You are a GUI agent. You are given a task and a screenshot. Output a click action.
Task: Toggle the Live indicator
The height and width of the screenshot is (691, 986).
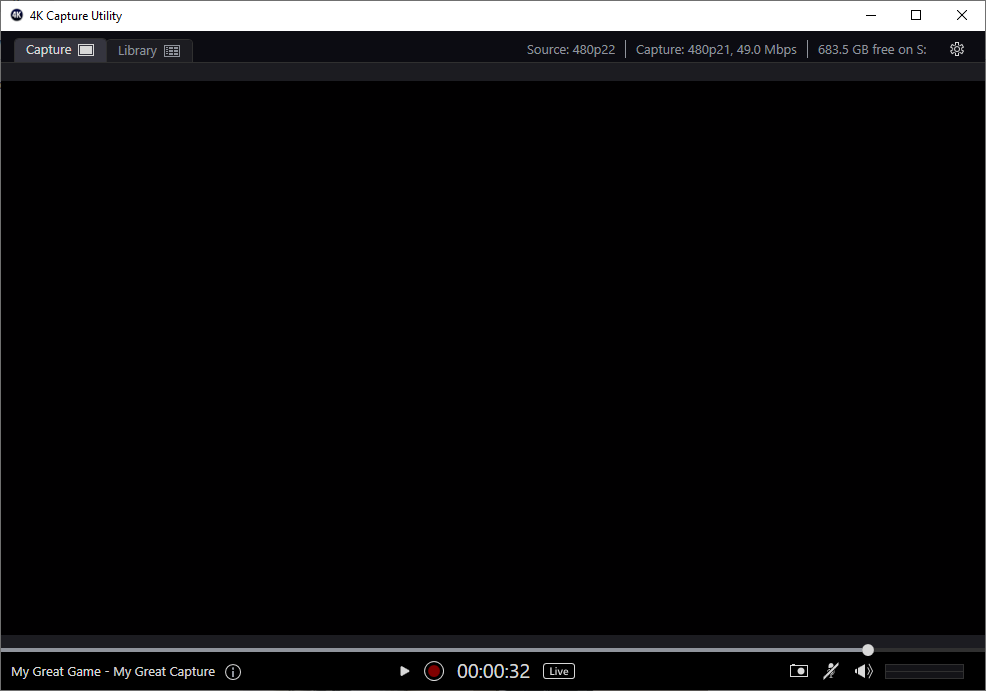tap(558, 671)
